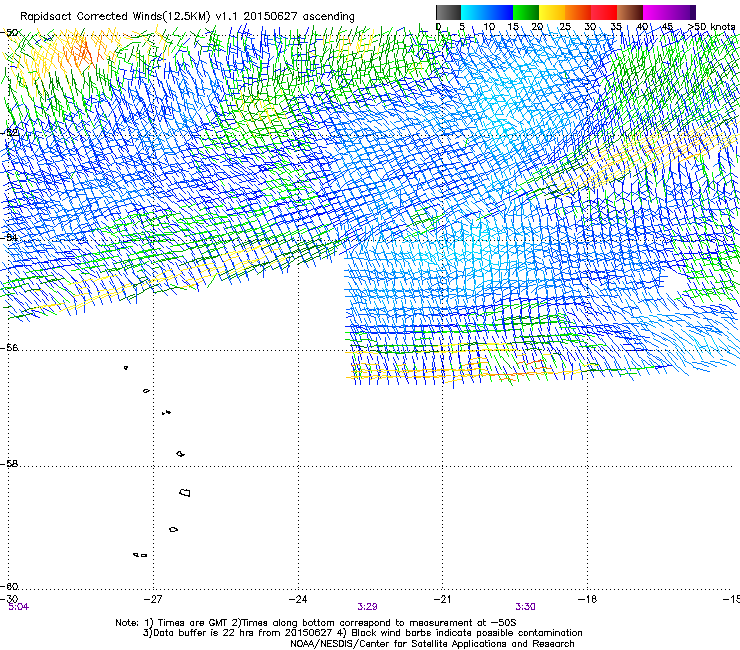This screenshot has height=650, width=740.
Task: Click the 3:29 purple time label
Action: pyautogui.click(x=367, y=607)
